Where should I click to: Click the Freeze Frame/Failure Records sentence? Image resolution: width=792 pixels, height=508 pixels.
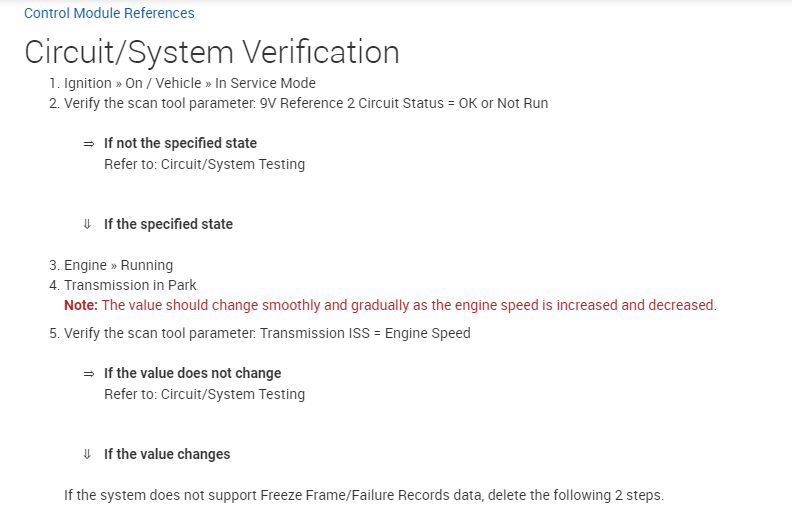363,495
